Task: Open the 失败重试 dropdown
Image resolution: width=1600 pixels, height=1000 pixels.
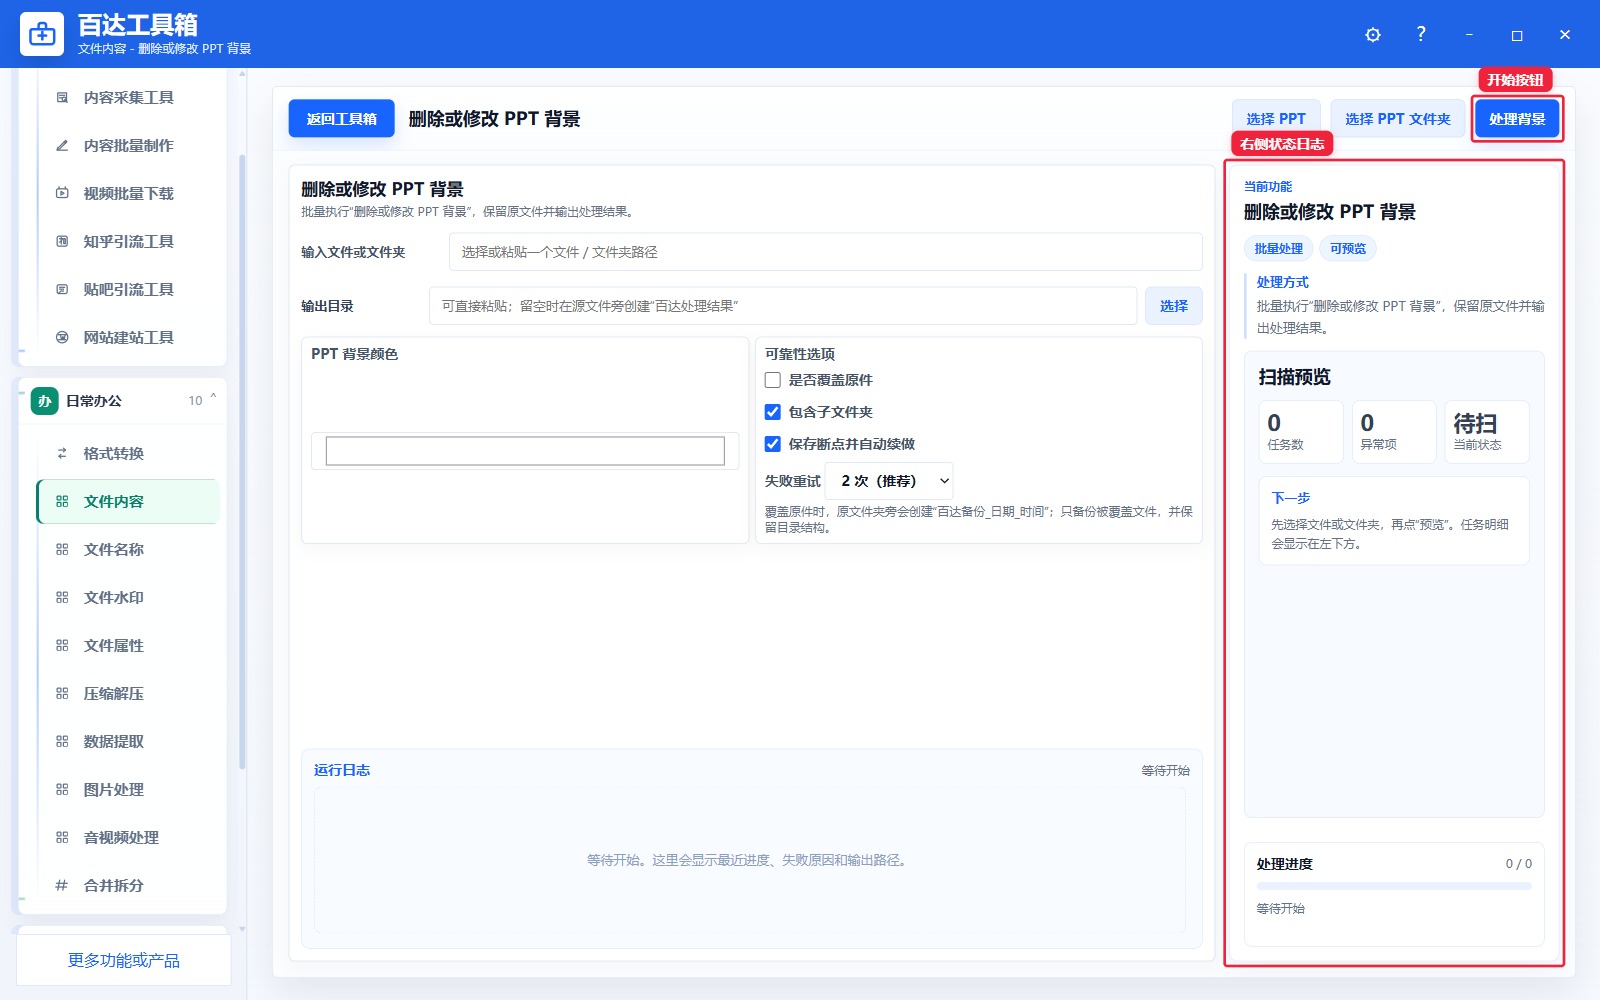Action: (x=889, y=481)
